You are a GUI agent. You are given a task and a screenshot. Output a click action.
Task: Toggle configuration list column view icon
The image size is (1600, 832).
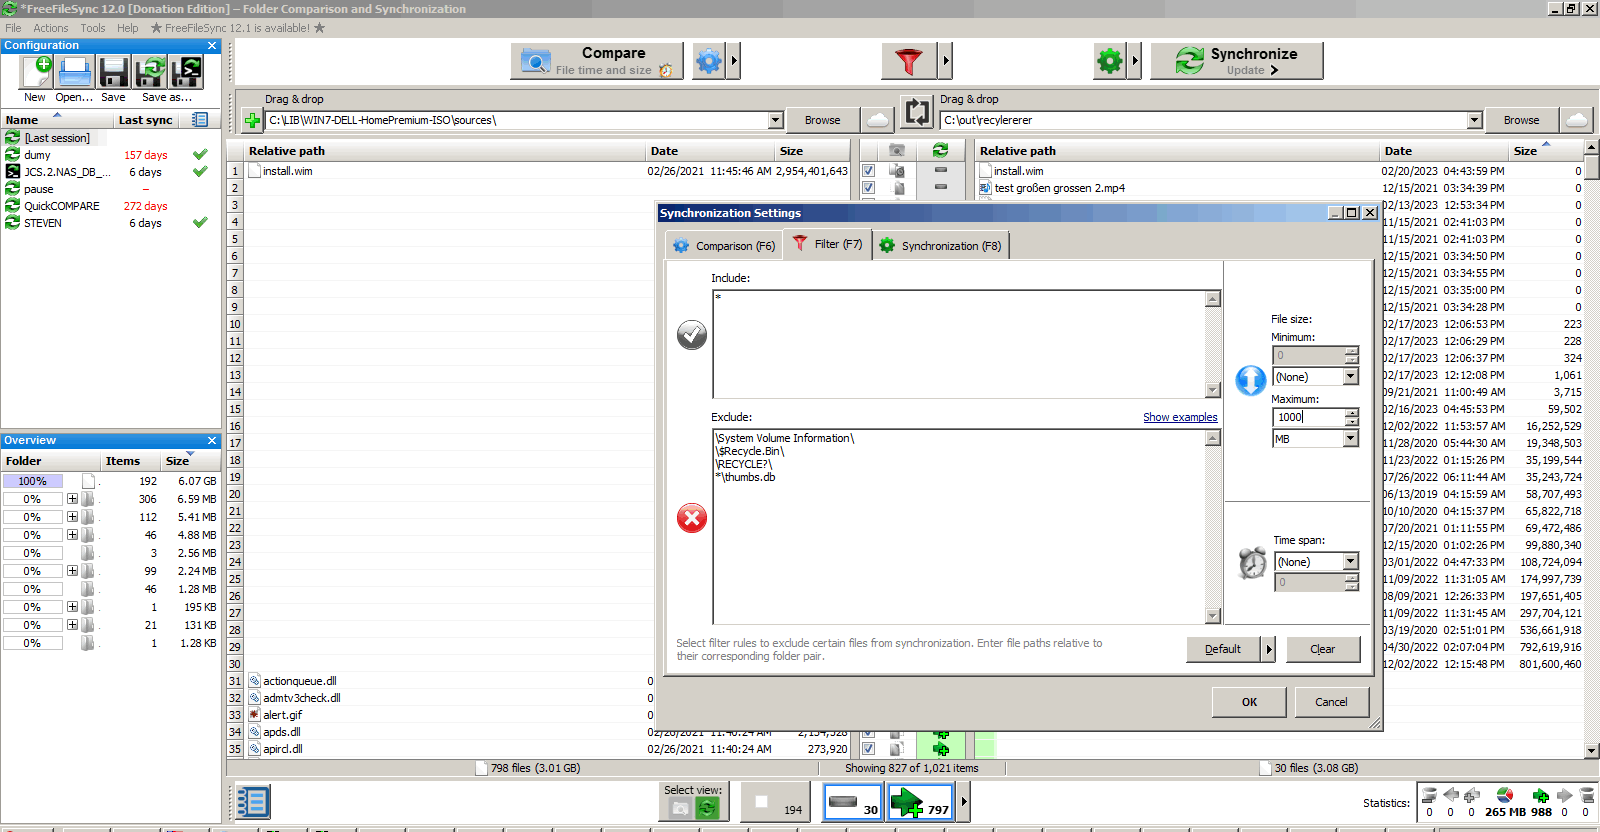point(200,120)
